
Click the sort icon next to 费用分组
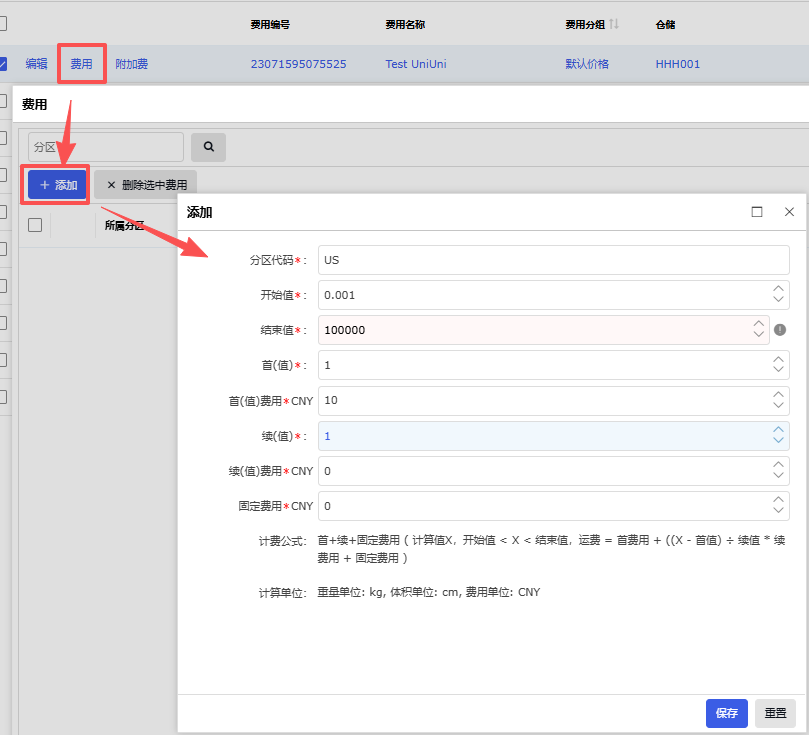614,24
